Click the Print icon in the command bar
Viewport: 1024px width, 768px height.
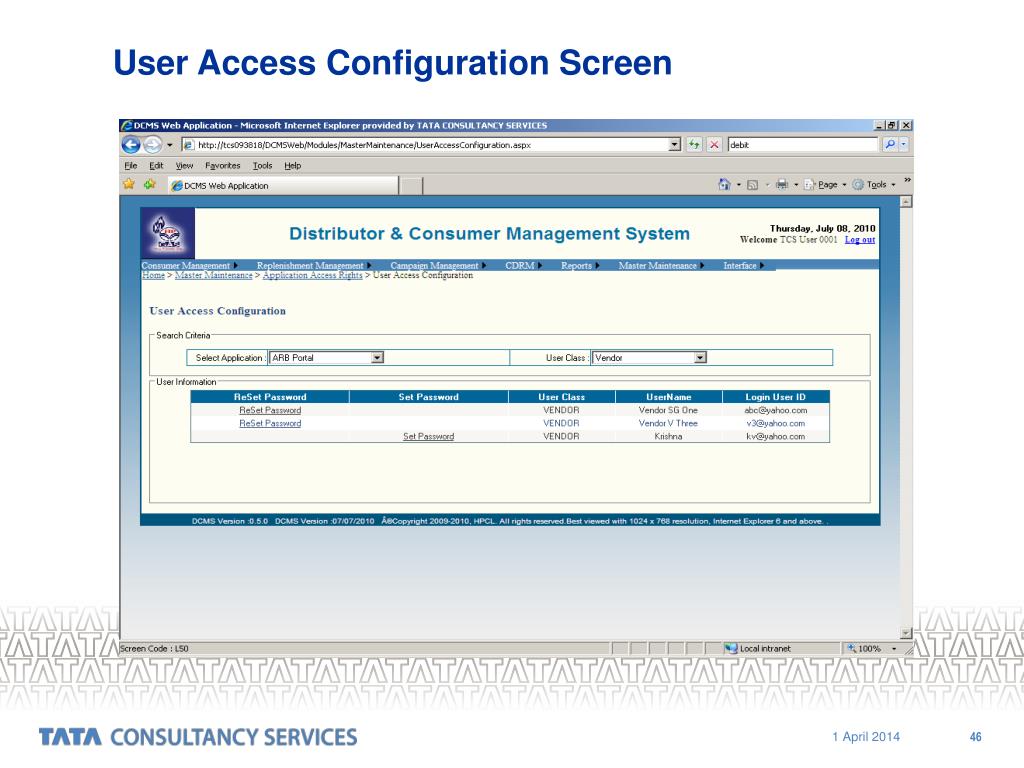click(782, 185)
